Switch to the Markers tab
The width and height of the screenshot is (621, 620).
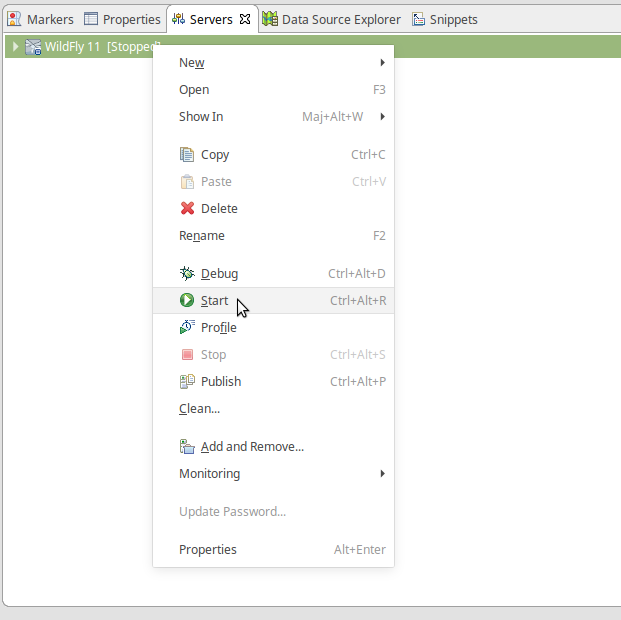point(41,19)
